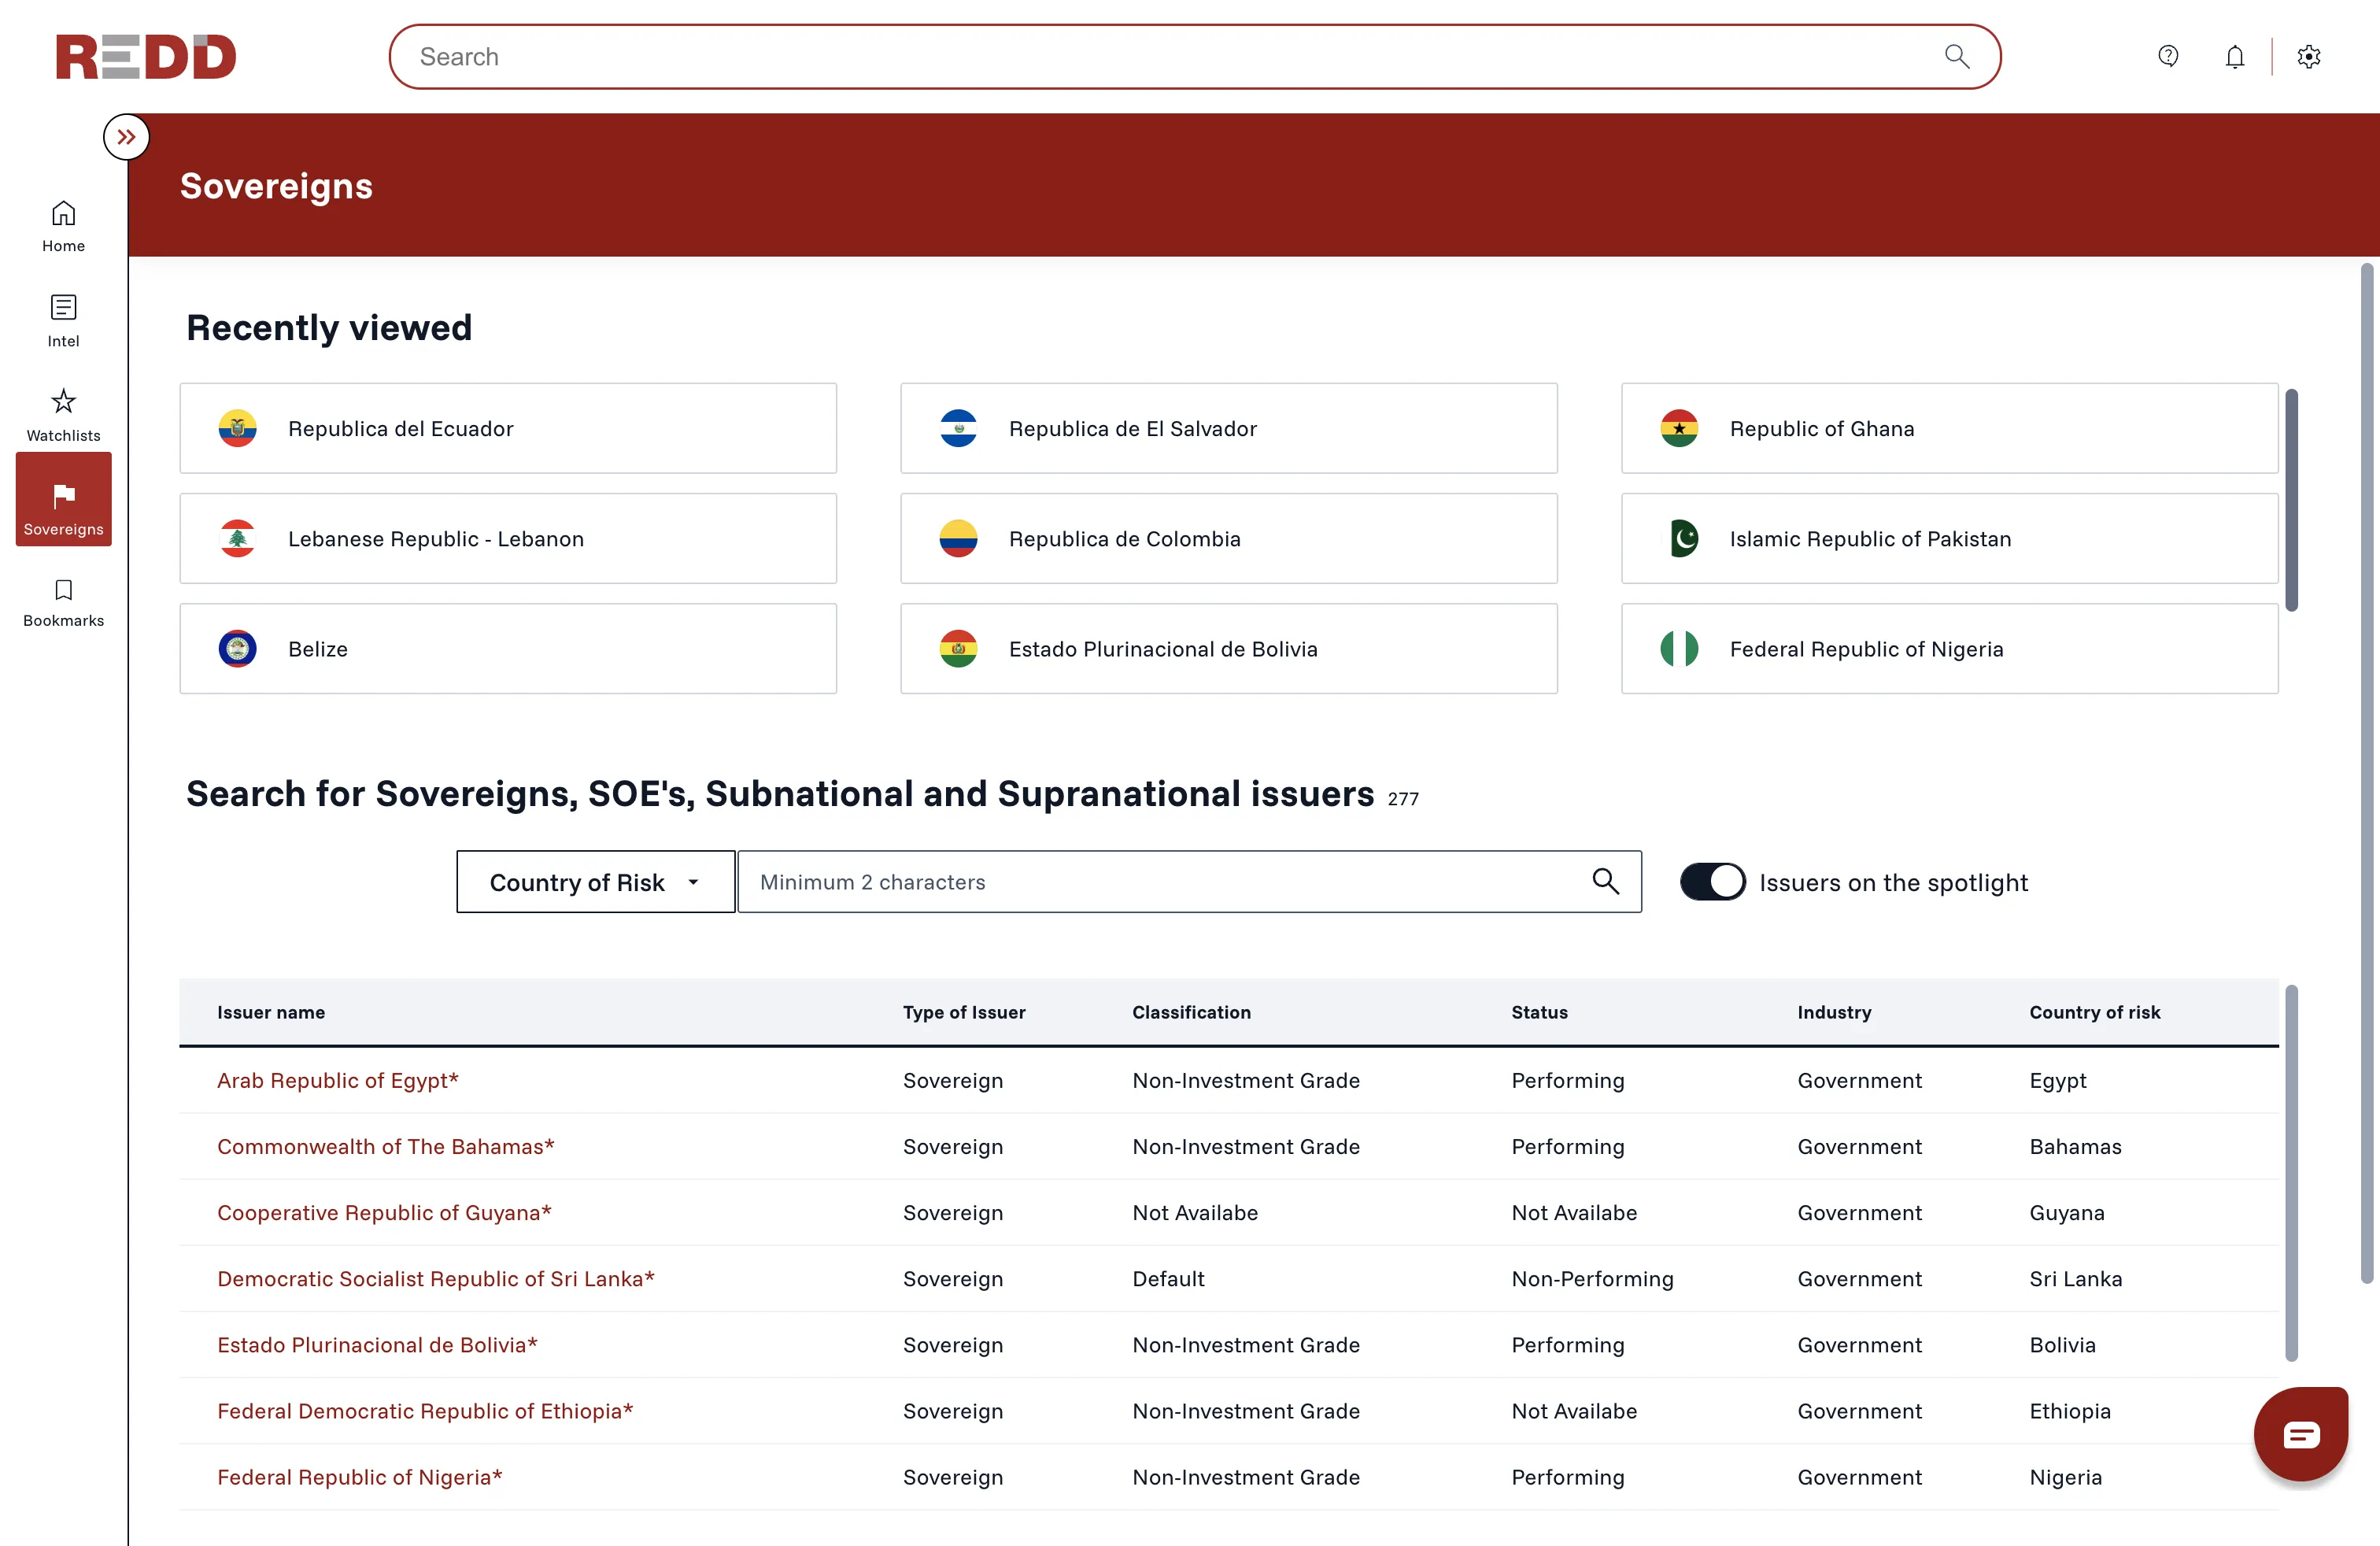Open Democratic Socialist Republic of Sri Lanka

pyautogui.click(x=435, y=1278)
